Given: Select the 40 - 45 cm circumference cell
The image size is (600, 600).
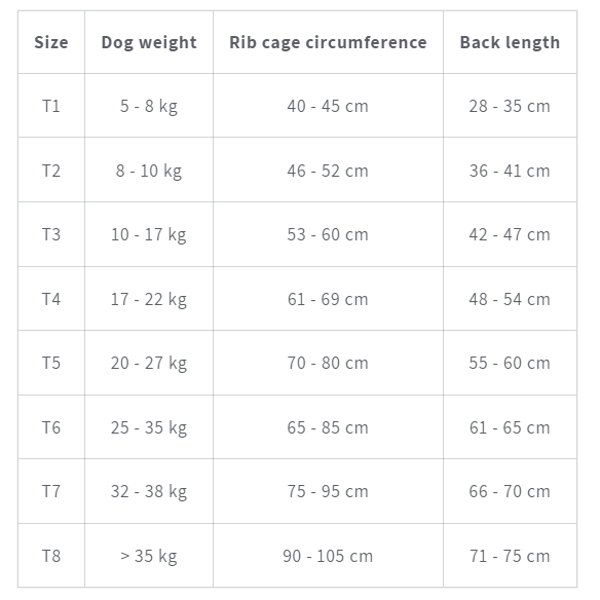Looking at the screenshot, I should (328, 106).
